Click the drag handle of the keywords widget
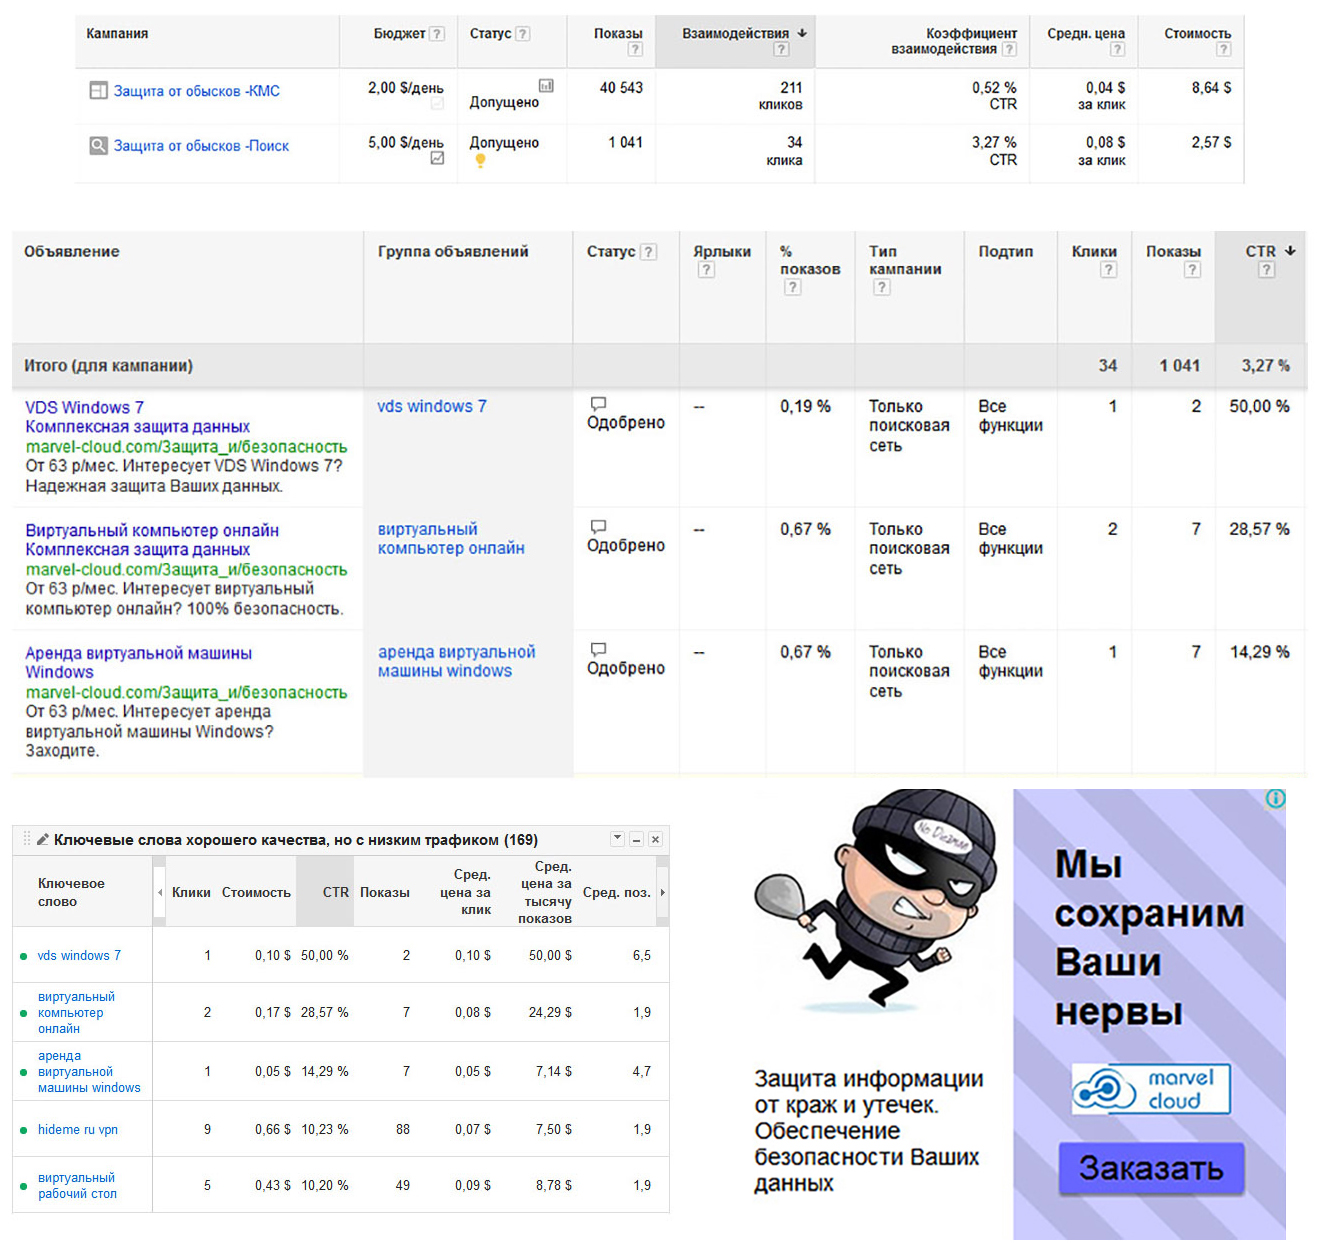Image resolution: width=1324 pixels, height=1243 pixels. [x=27, y=840]
